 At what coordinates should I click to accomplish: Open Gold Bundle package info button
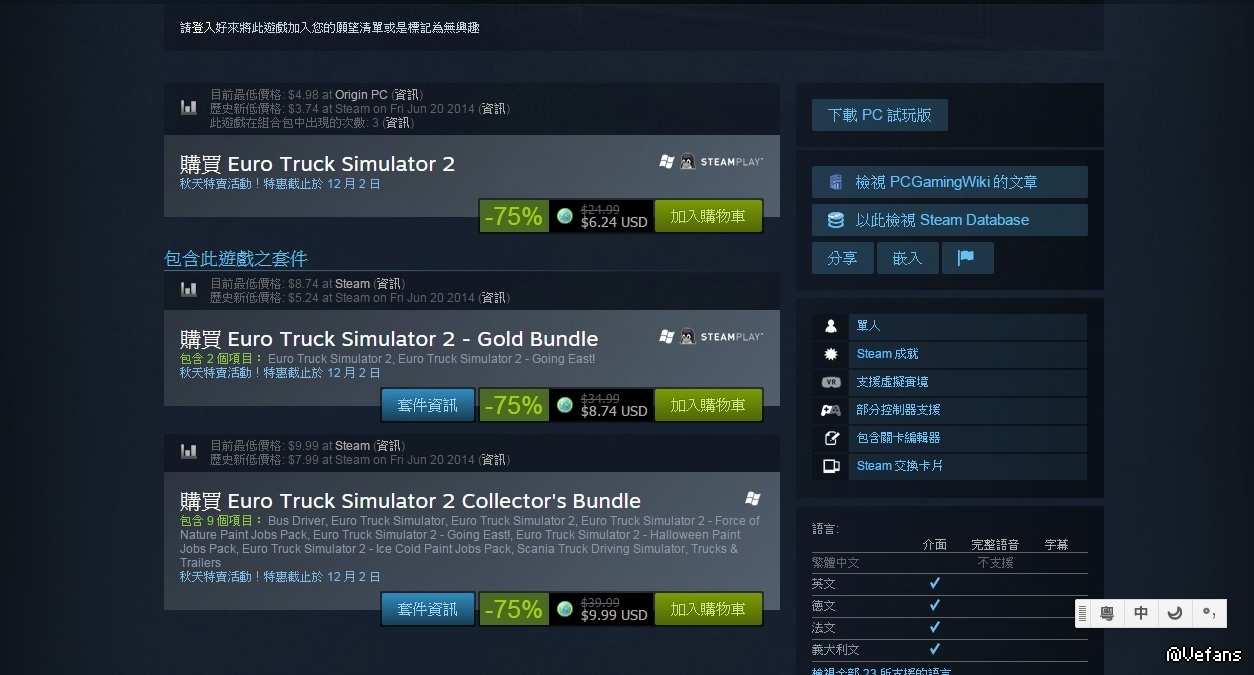point(428,405)
